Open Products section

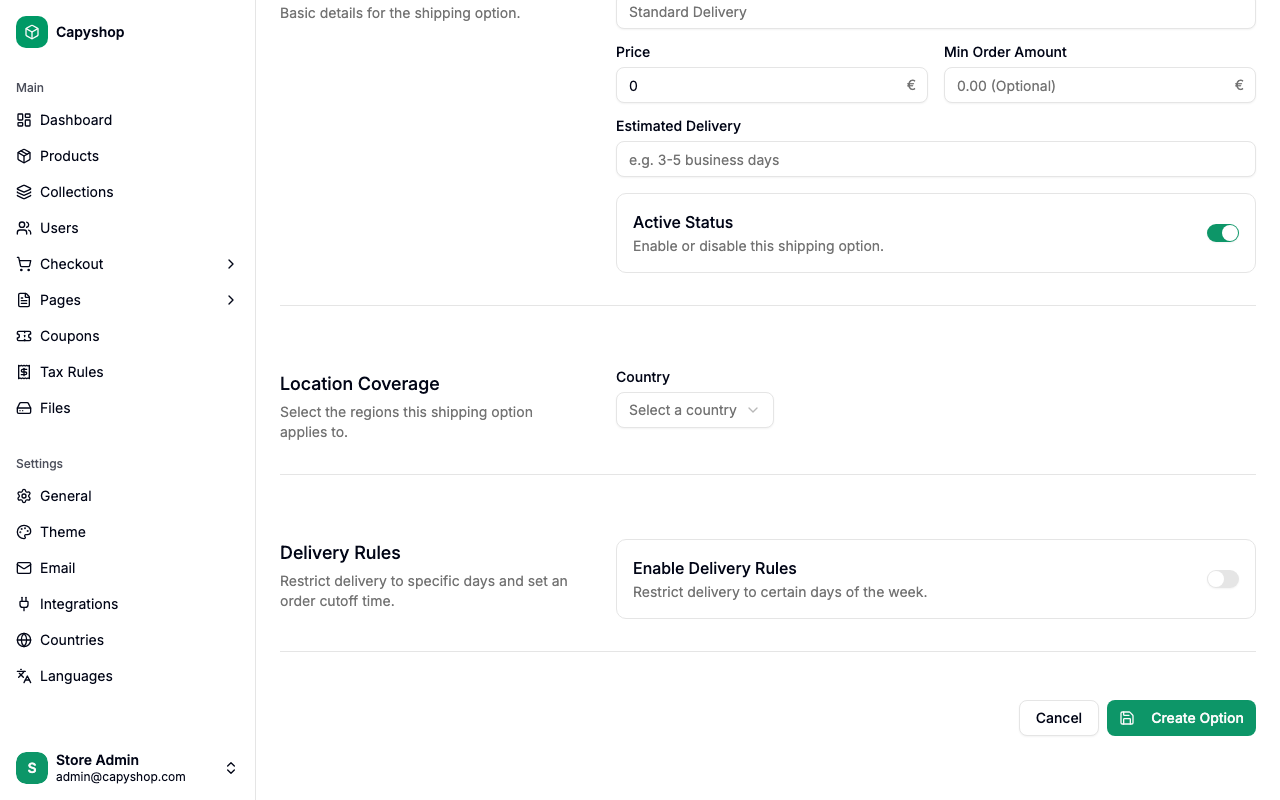pos(128,156)
